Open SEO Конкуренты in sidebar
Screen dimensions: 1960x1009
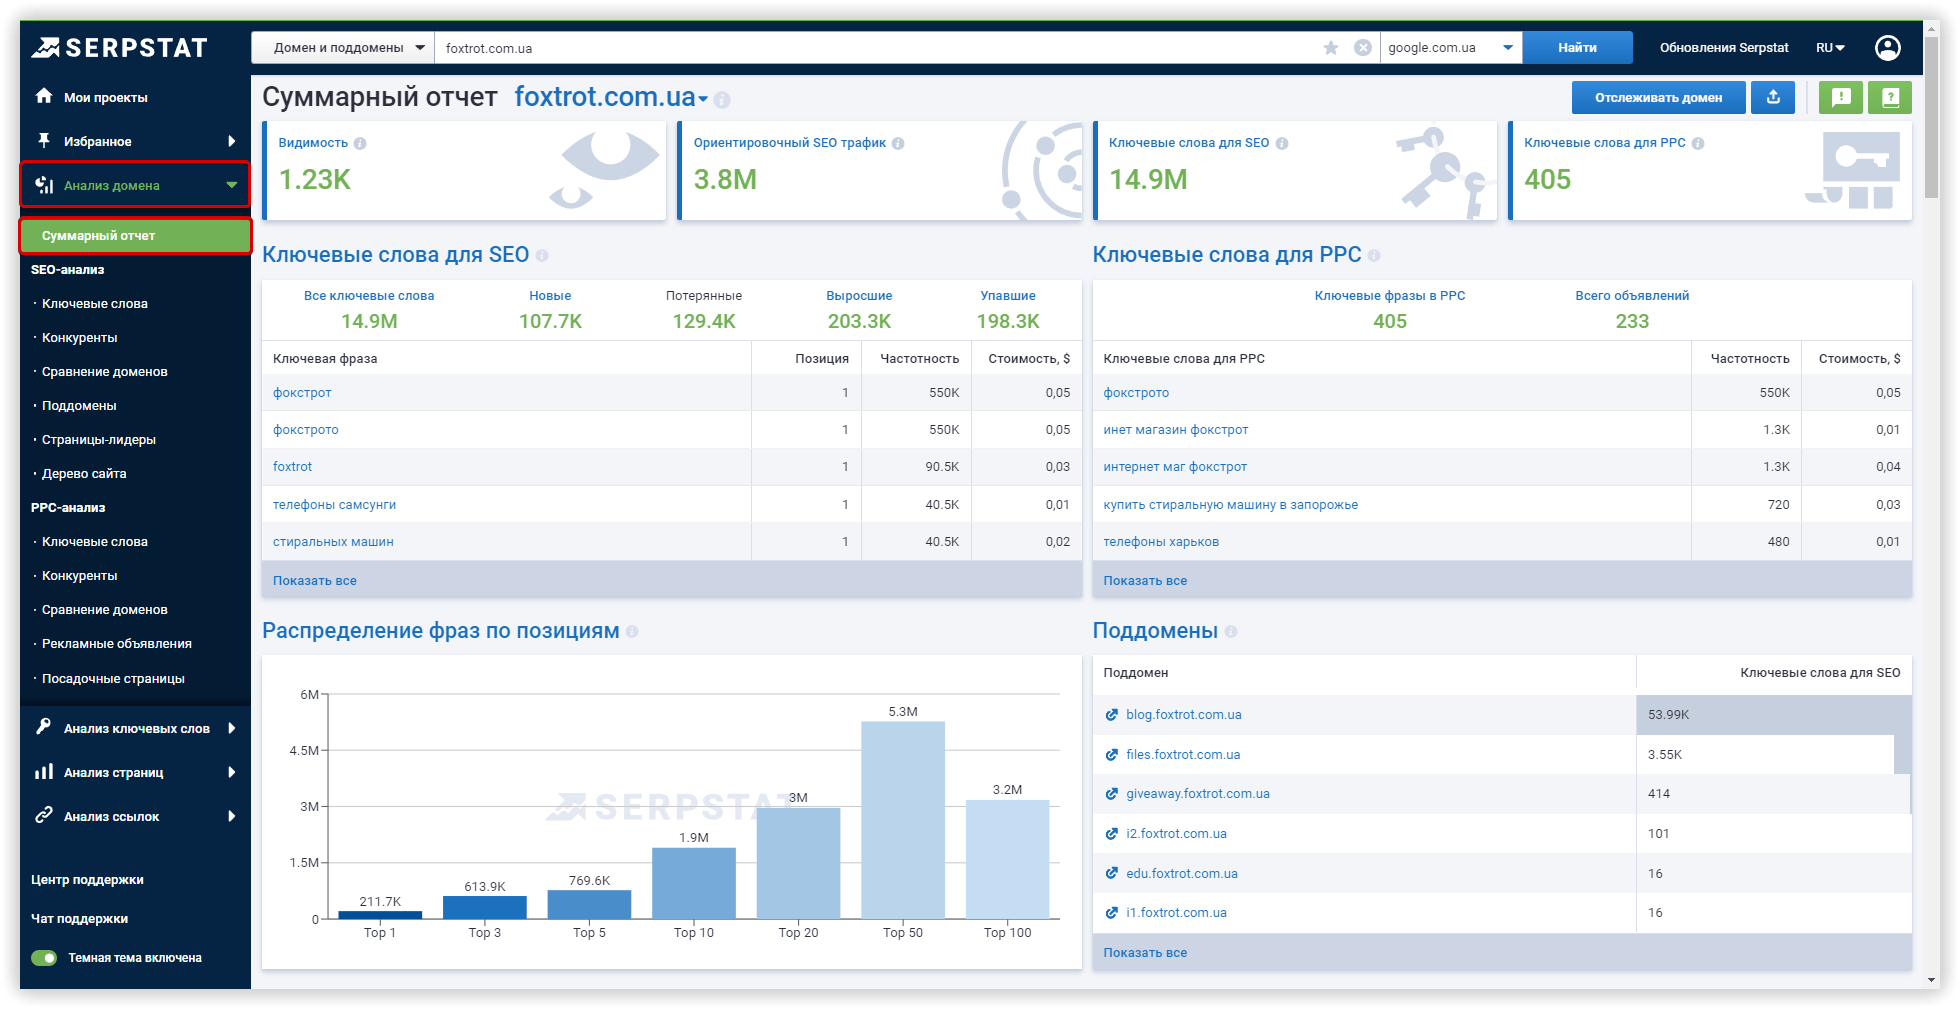(79, 337)
